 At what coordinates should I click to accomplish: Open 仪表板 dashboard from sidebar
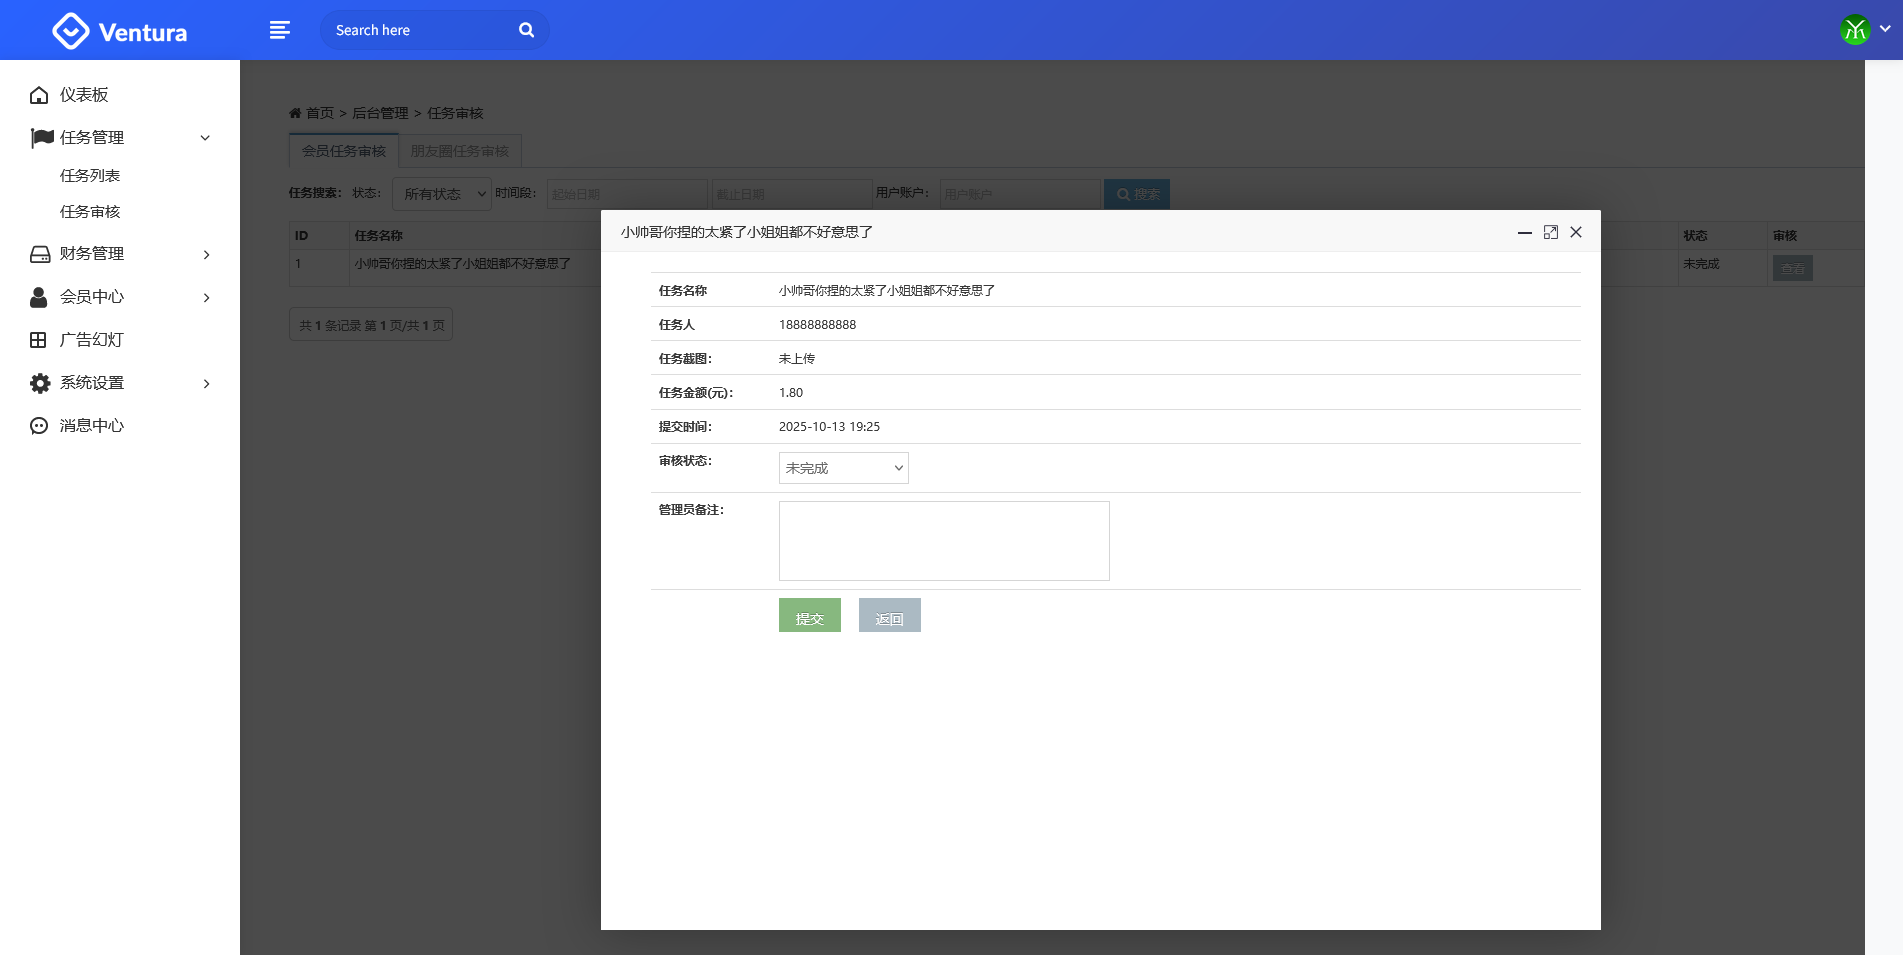[83, 95]
